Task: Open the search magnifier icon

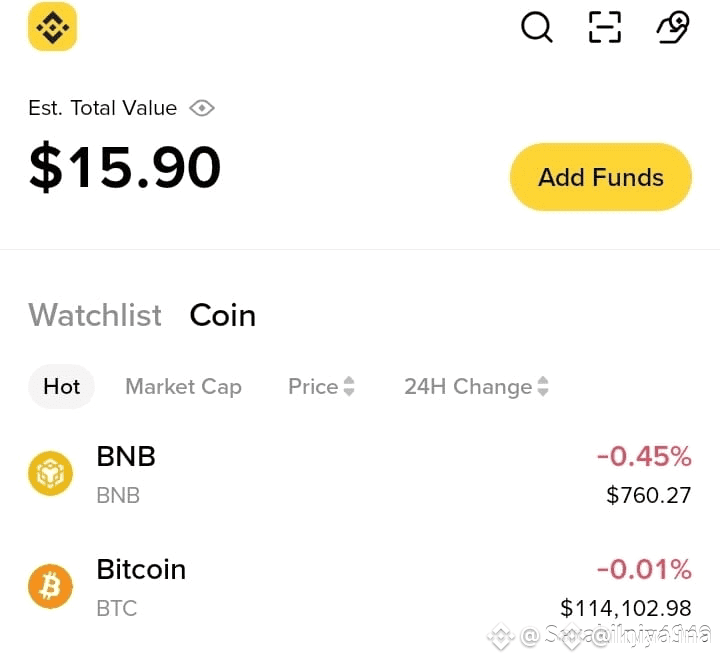Action: 536,27
